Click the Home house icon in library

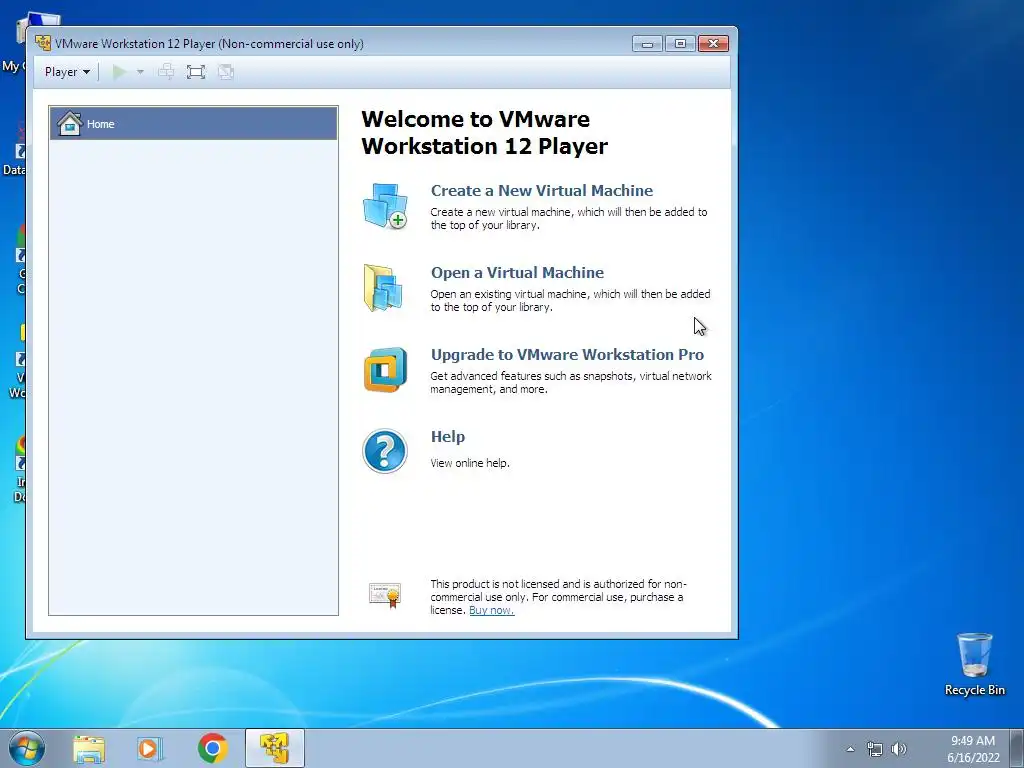coord(69,123)
